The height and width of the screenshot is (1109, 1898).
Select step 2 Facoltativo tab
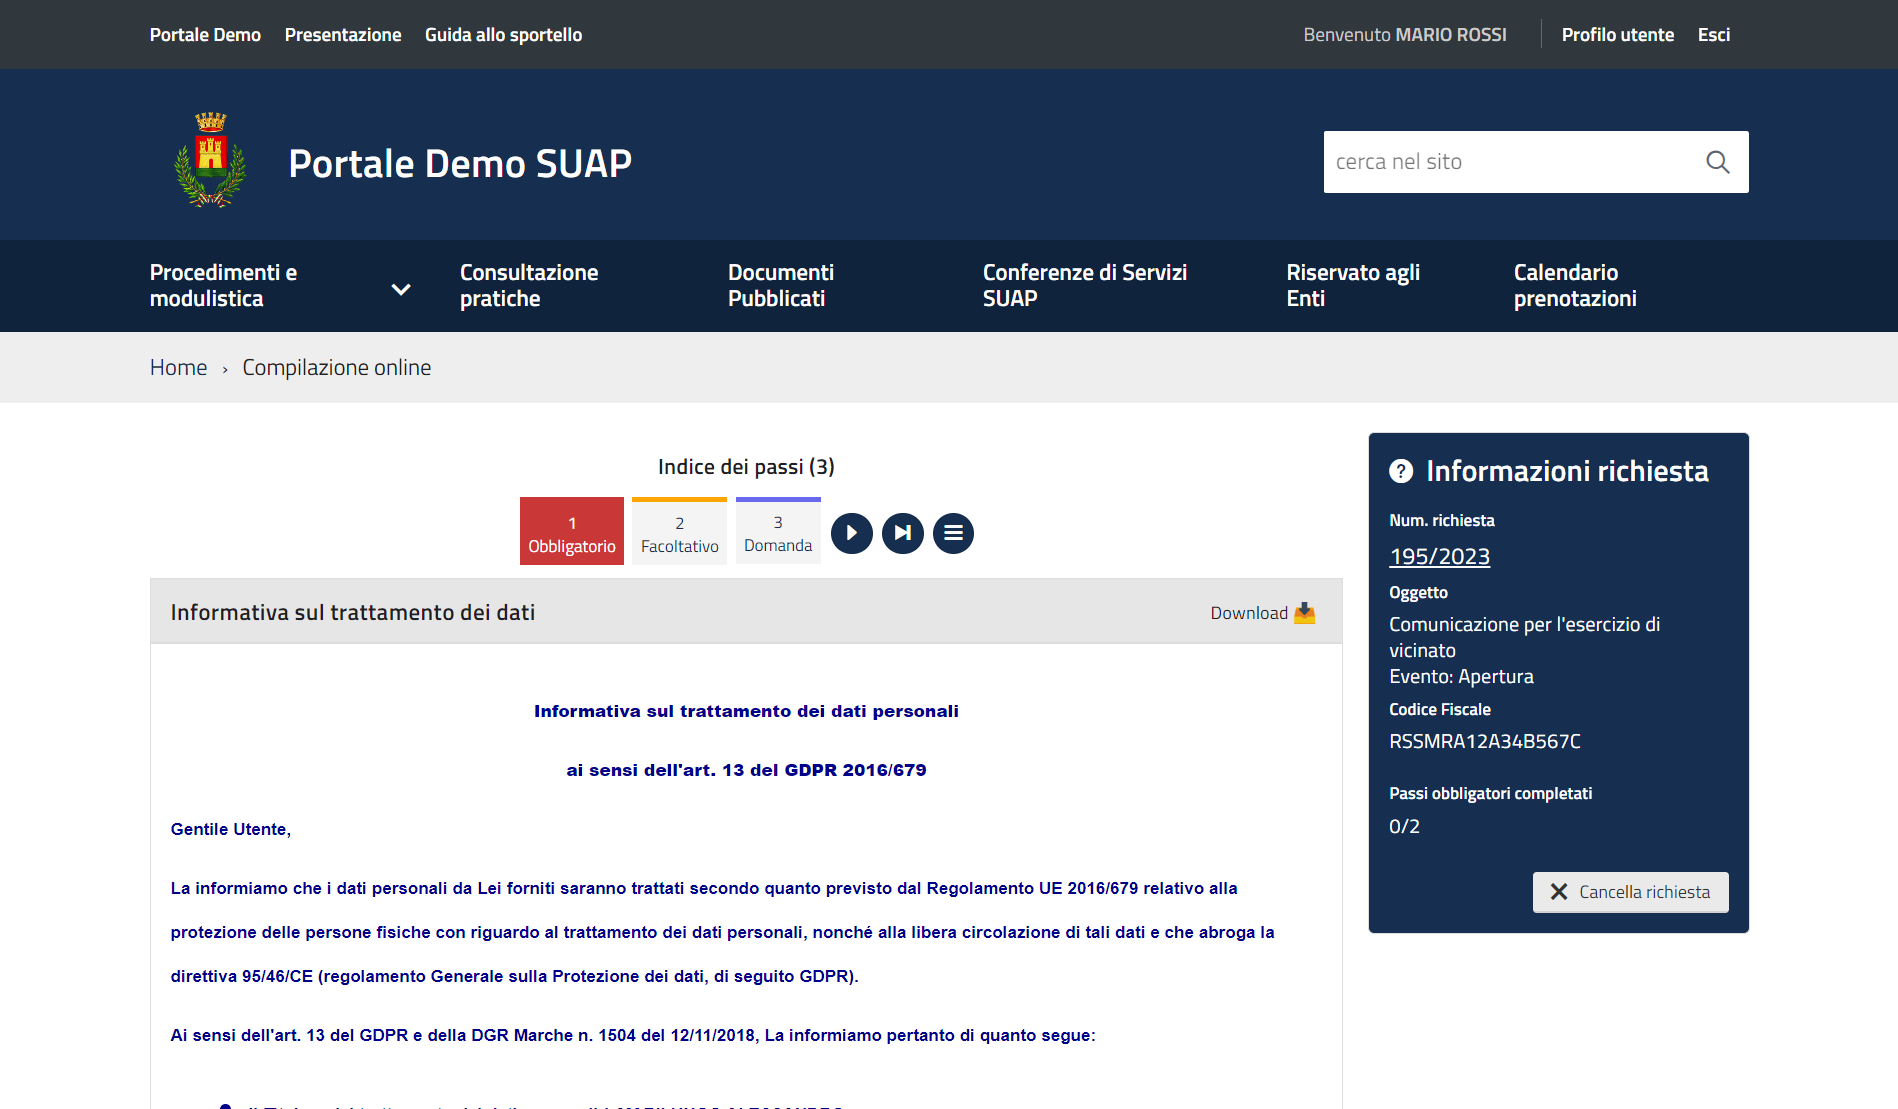[679, 532]
